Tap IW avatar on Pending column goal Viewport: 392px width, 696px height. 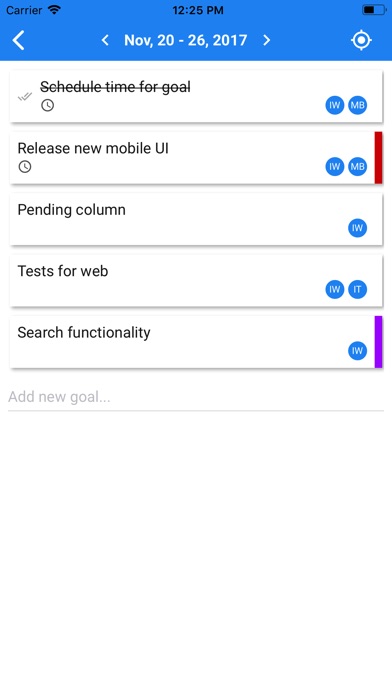(x=357, y=228)
